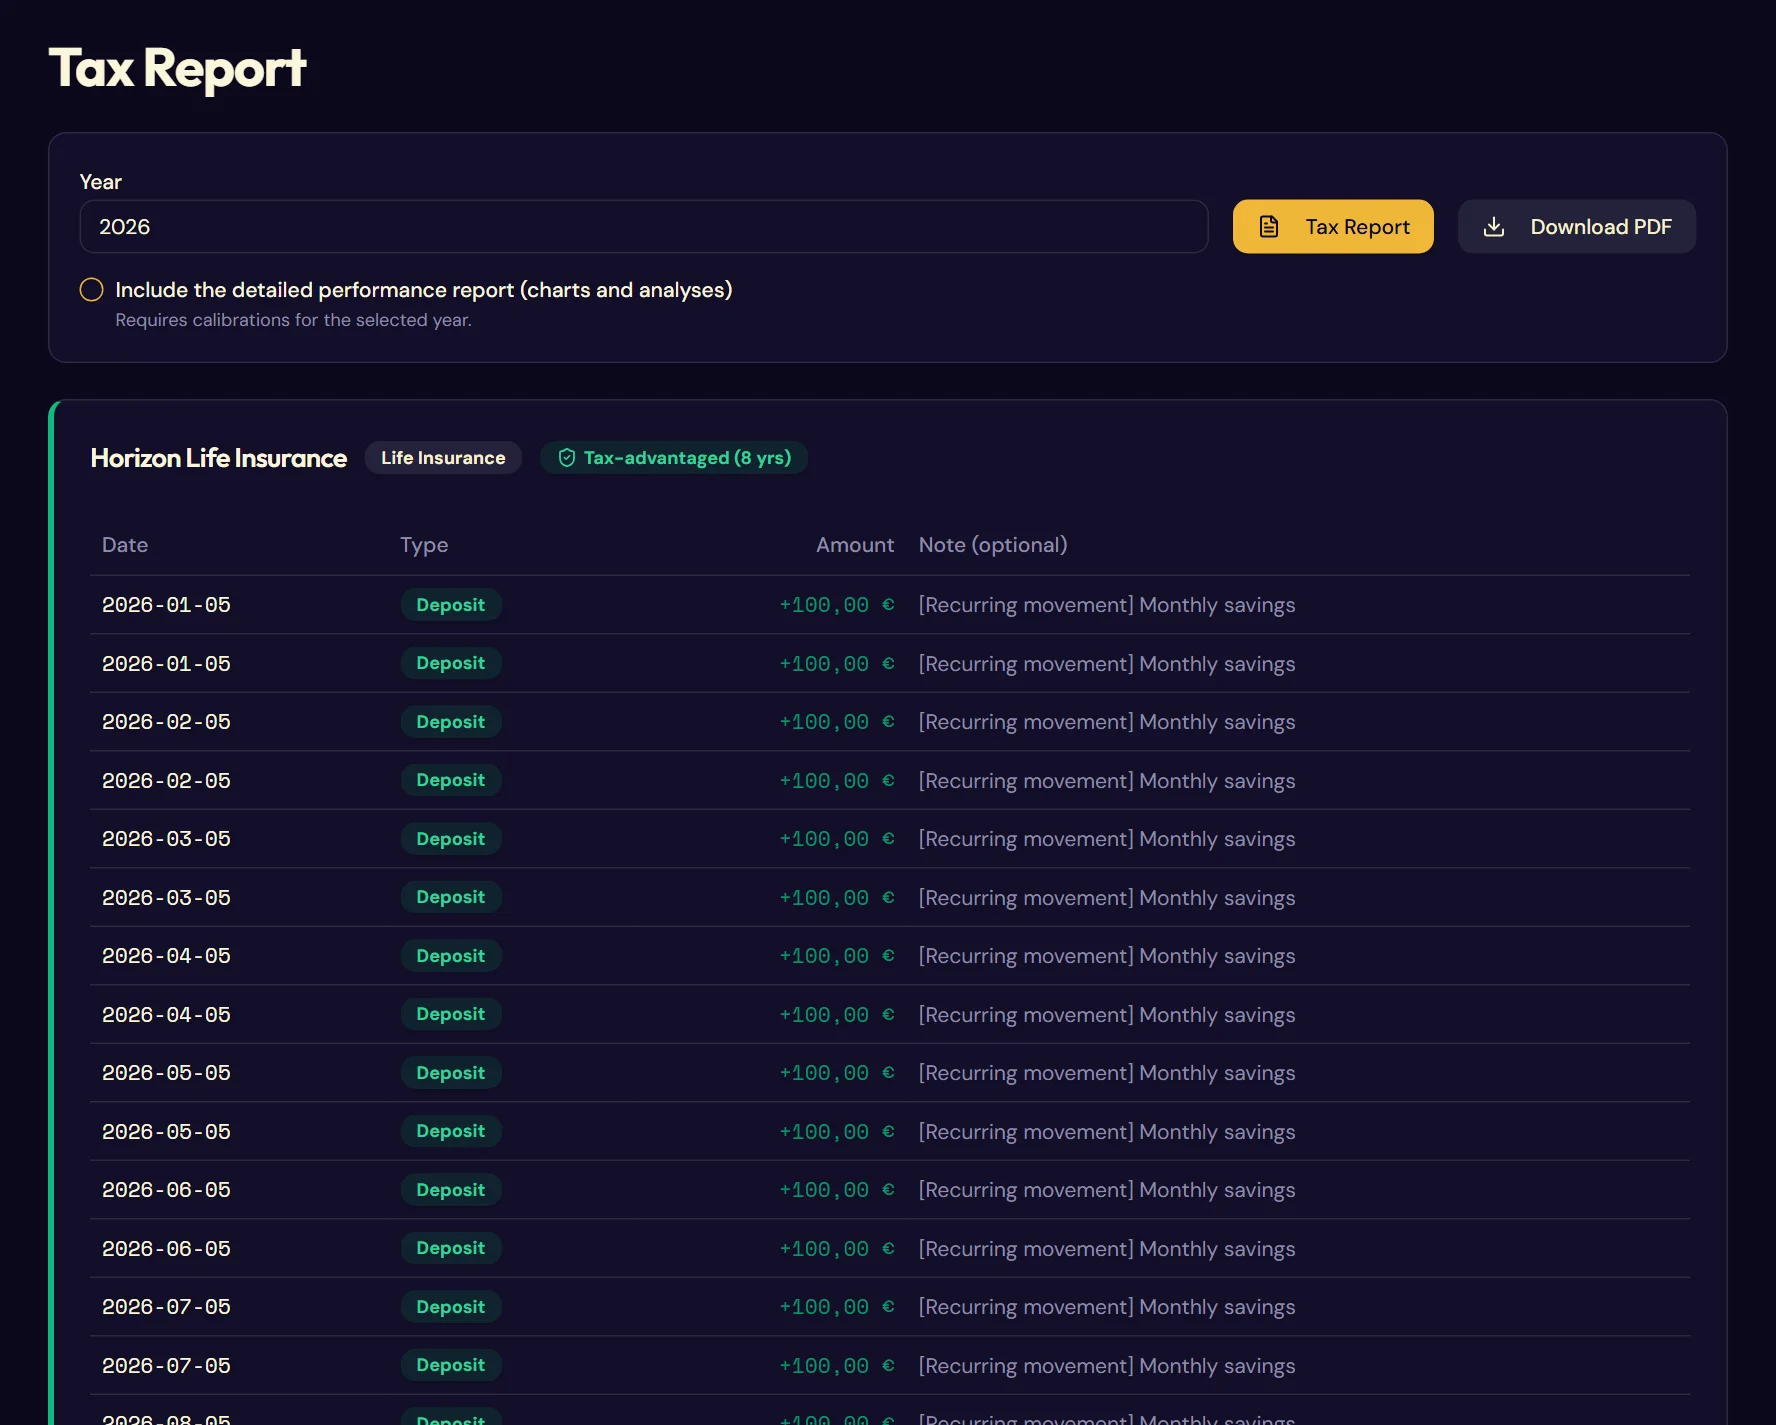This screenshot has width=1776, height=1425.
Task: Click the Amount column header
Action: coord(855,545)
